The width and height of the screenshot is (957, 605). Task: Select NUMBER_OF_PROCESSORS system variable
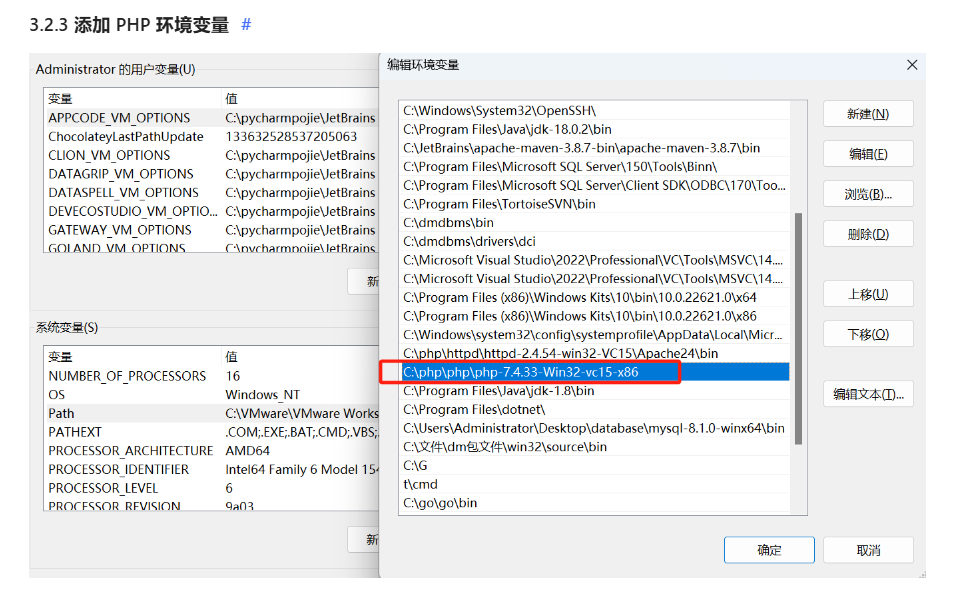click(x=211, y=376)
